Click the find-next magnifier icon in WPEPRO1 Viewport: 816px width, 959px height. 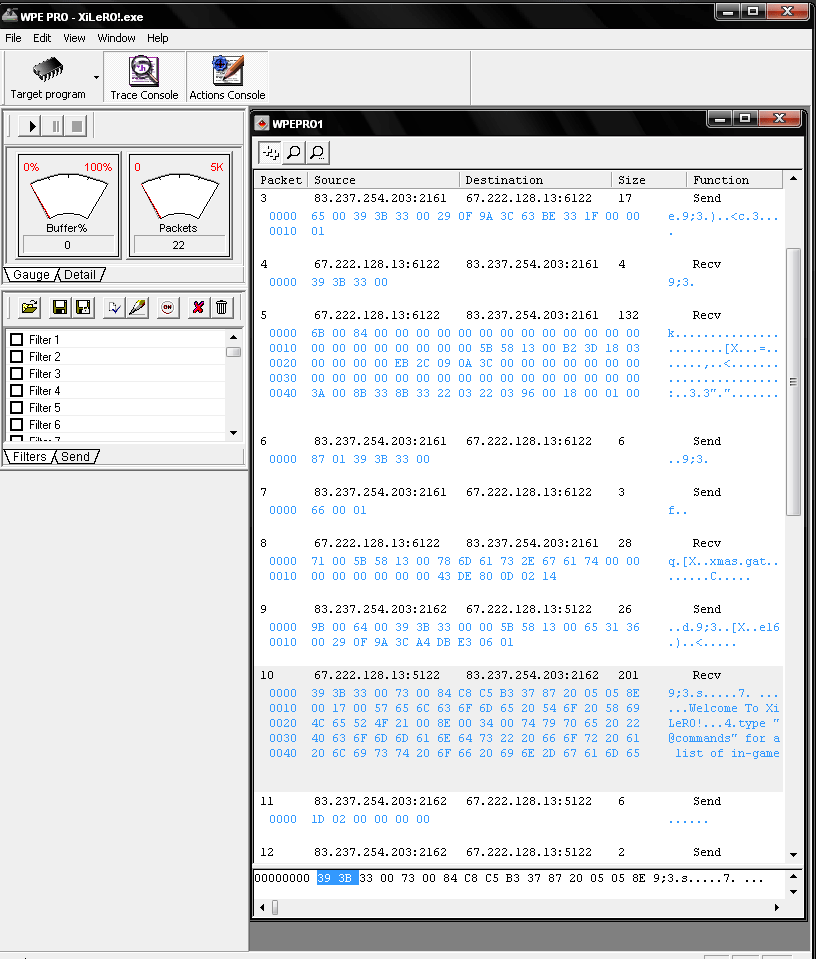pos(317,152)
